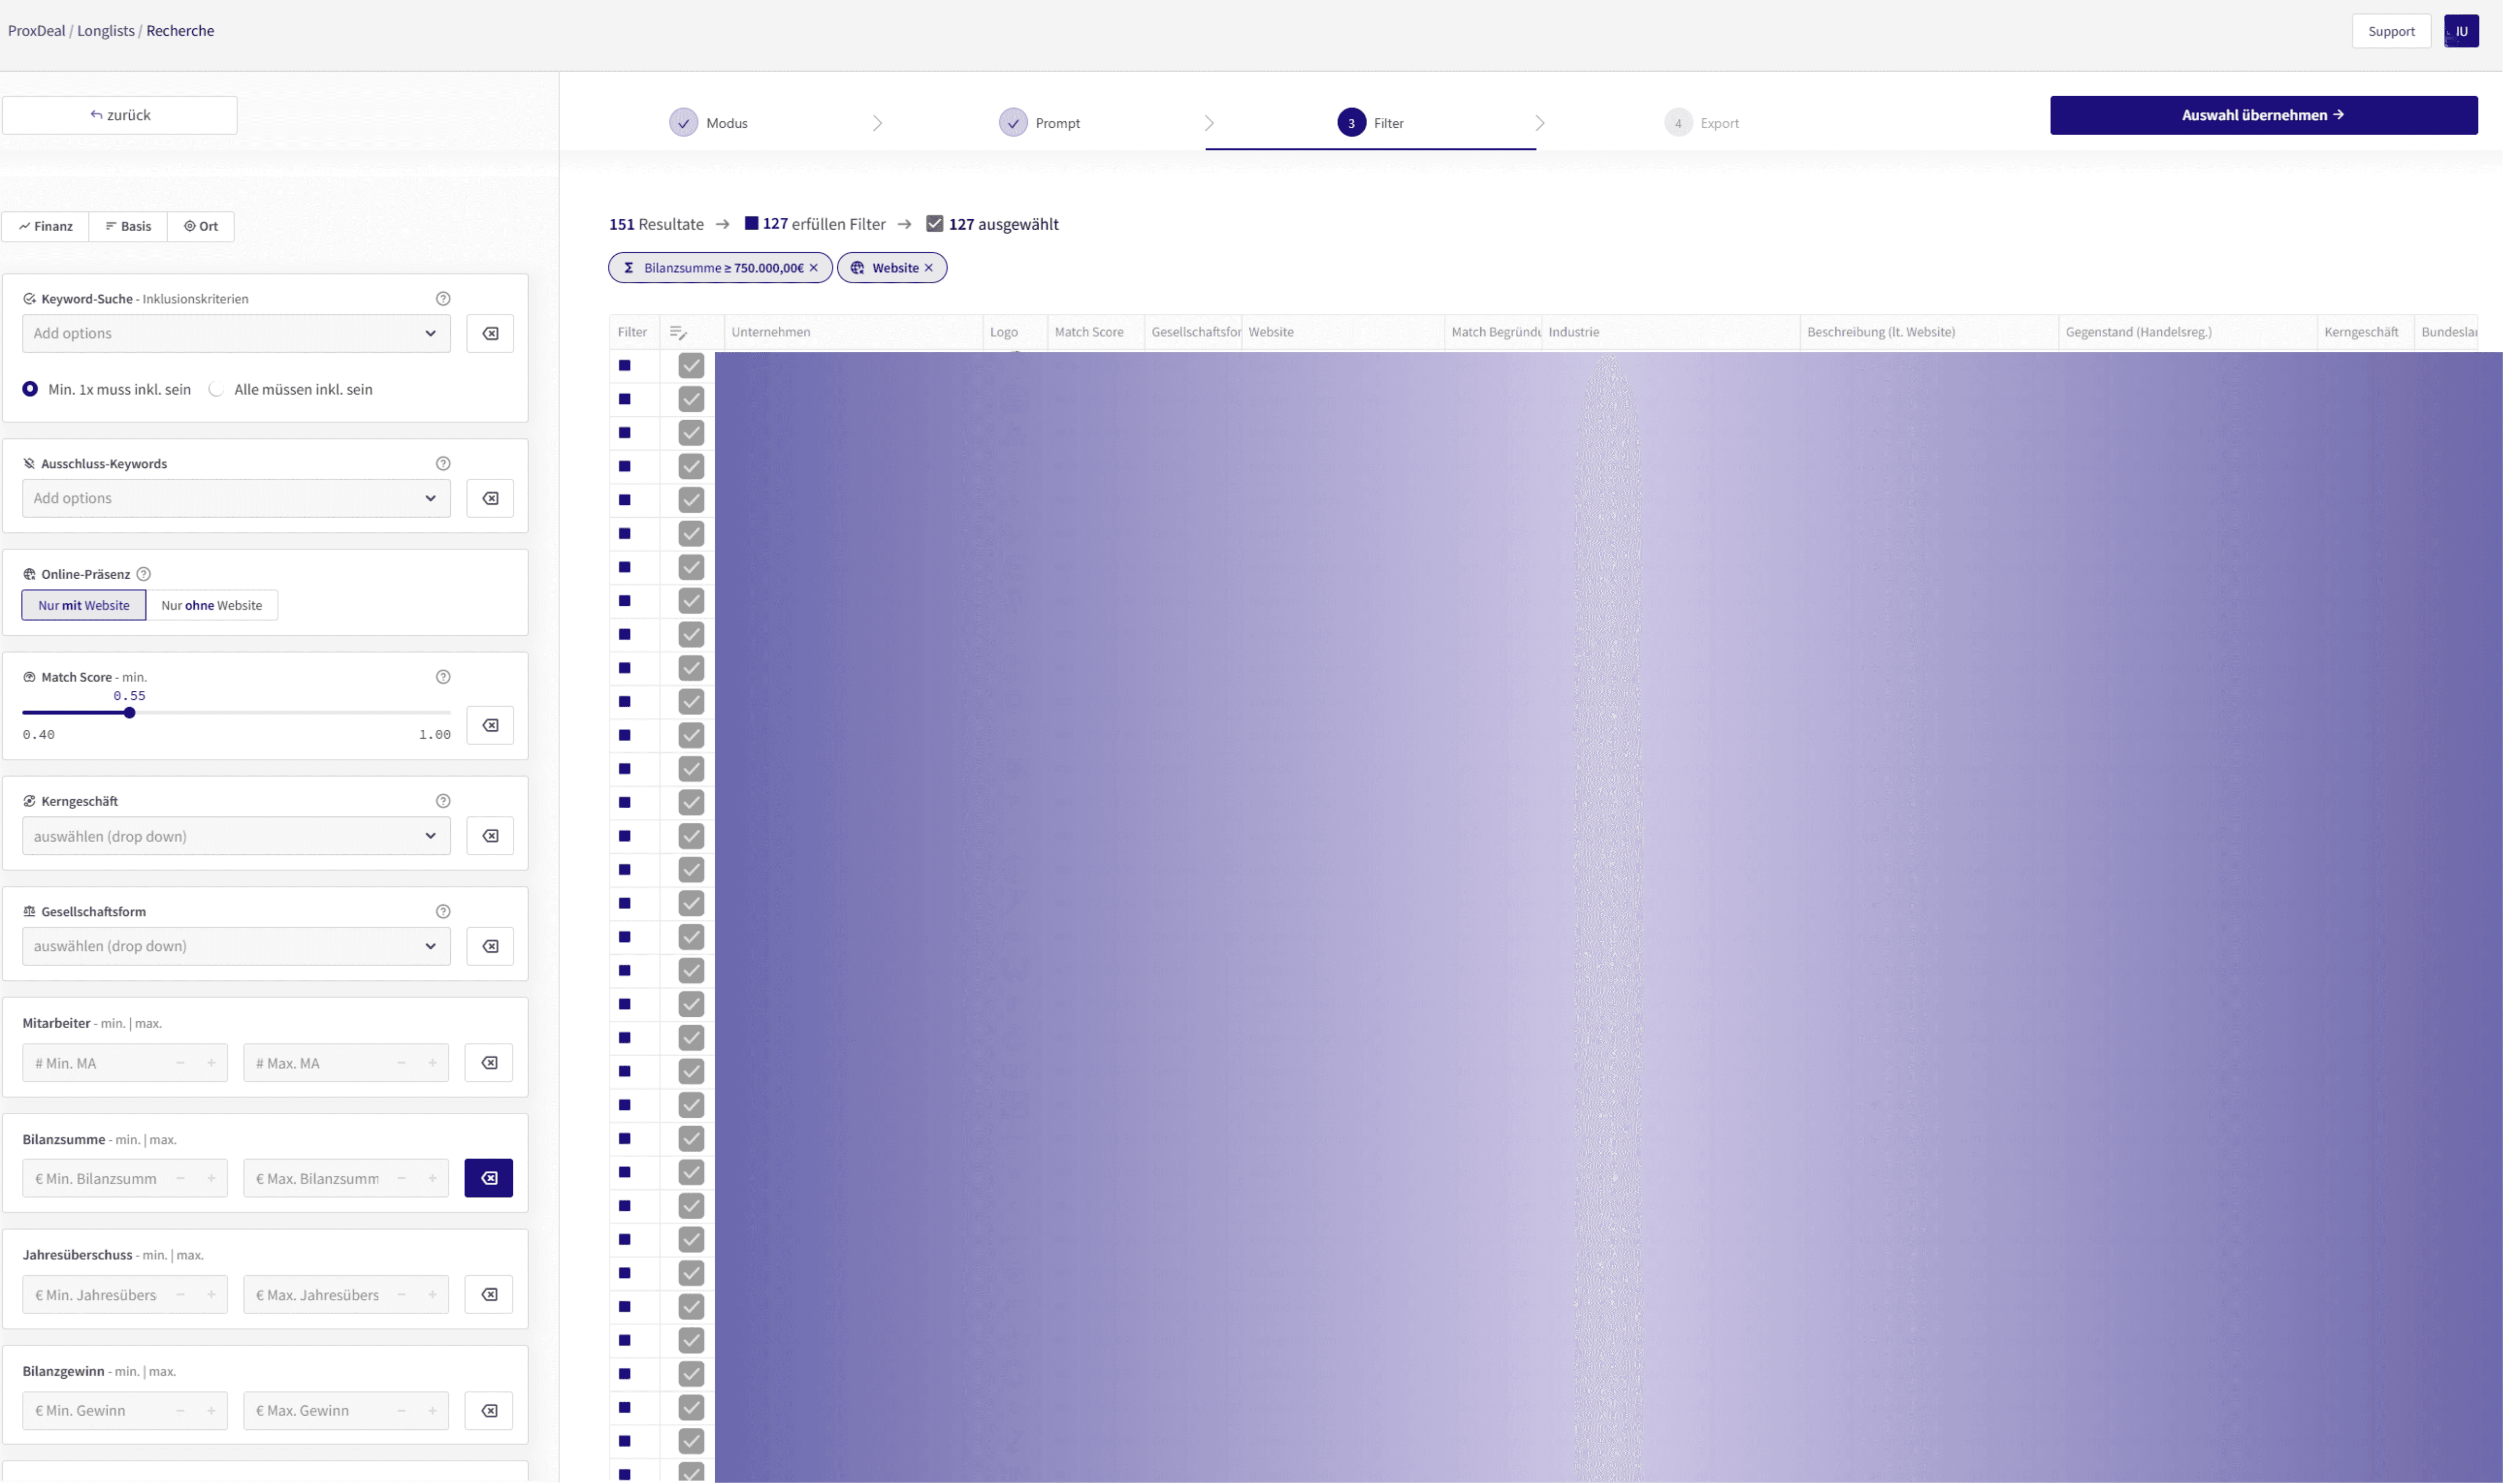Reset the Match Score filter with the backspace icon
Image resolution: width=2504 pixels, height=1484 pixels.
490,725
